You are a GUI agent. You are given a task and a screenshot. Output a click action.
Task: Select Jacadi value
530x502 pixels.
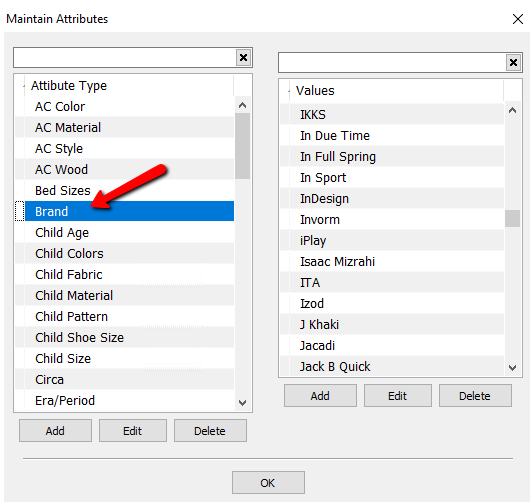tap(392, 345)
